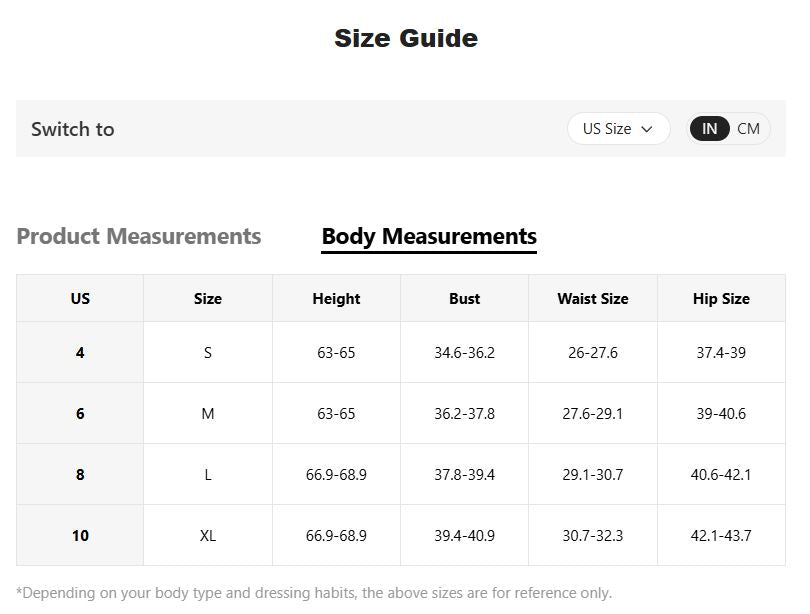
Task: Click the 34.6-36.2 bust value
Action: (x=464, y=353)
